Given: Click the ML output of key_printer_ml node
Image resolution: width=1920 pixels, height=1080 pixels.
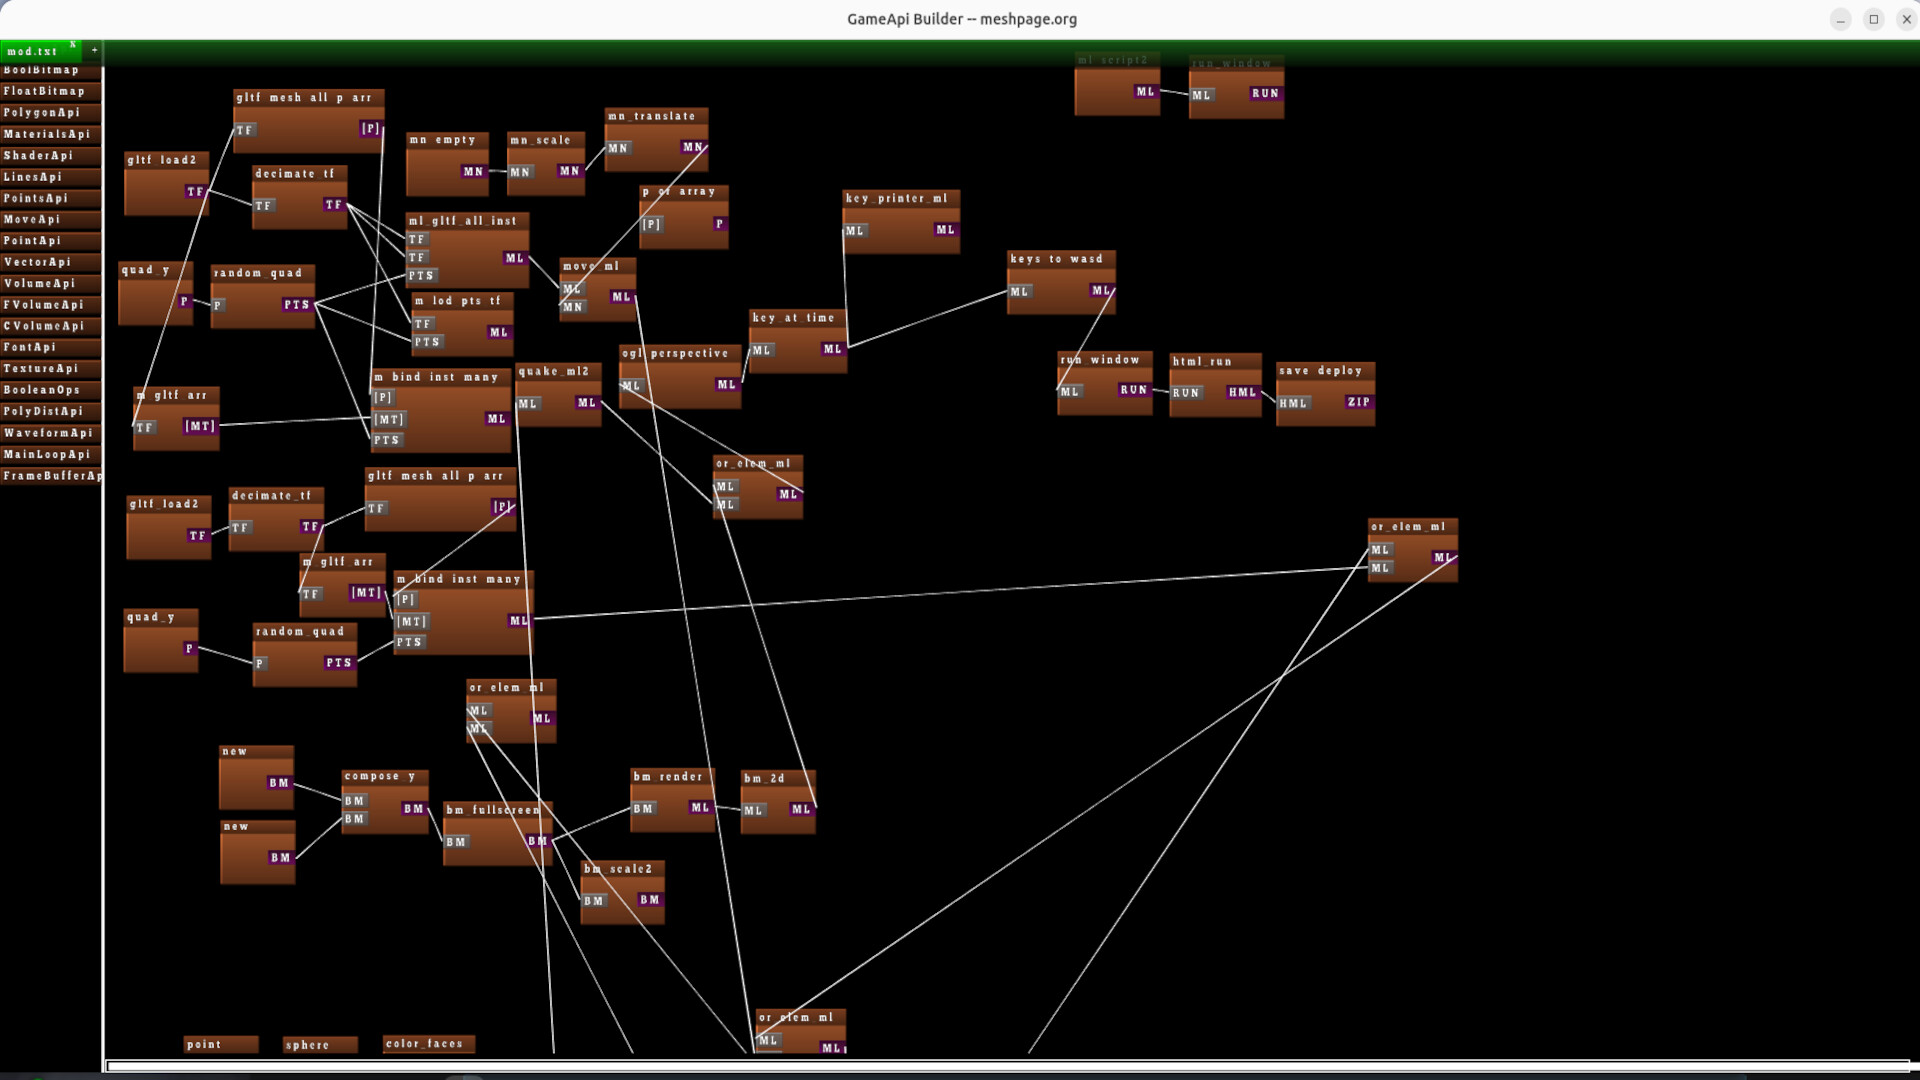Looking at the screenshot, I should click(x=942, y=230).
